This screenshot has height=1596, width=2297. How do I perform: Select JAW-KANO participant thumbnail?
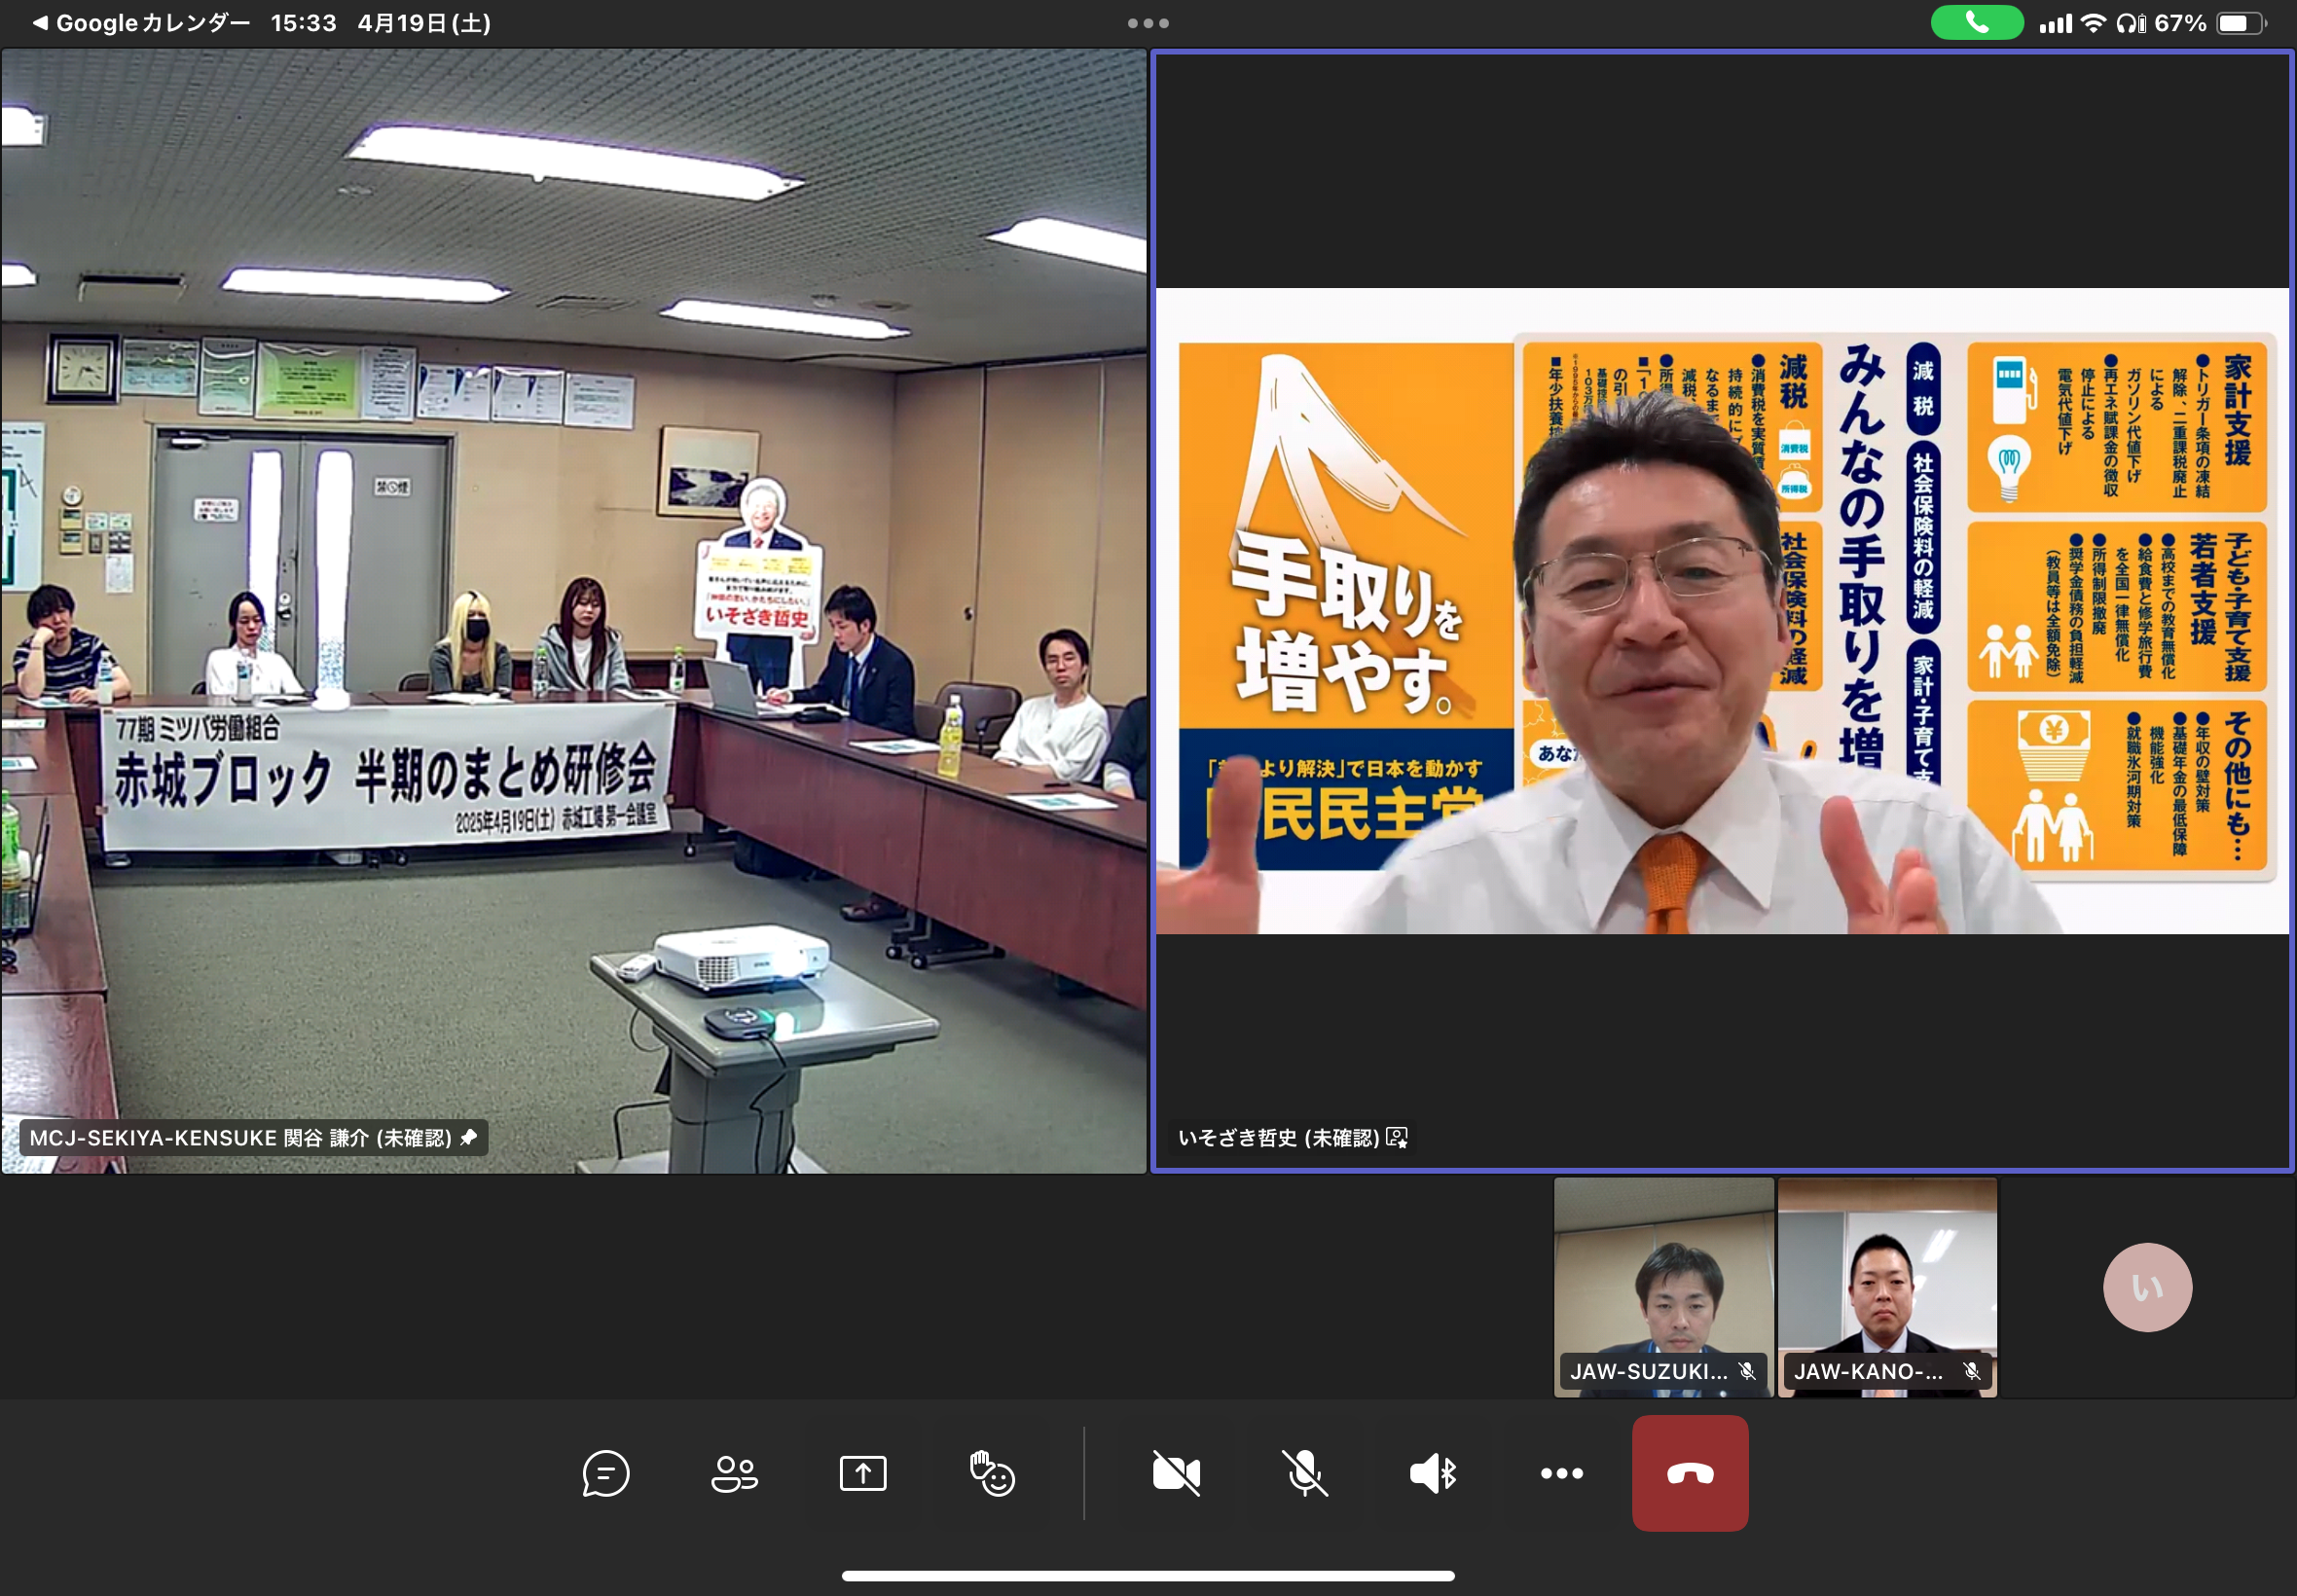tap(1886, 1286)
